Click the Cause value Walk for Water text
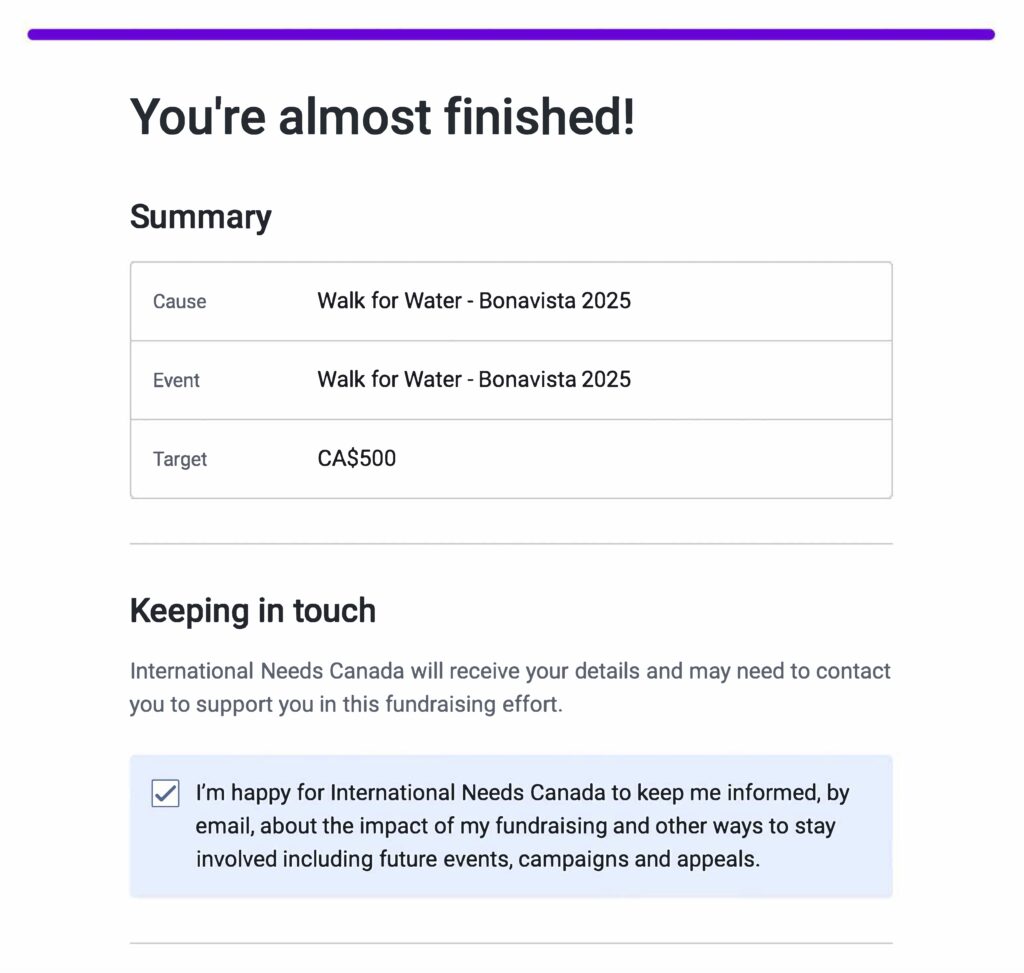This screenshot has width=1024, height=973. [473, 300]
